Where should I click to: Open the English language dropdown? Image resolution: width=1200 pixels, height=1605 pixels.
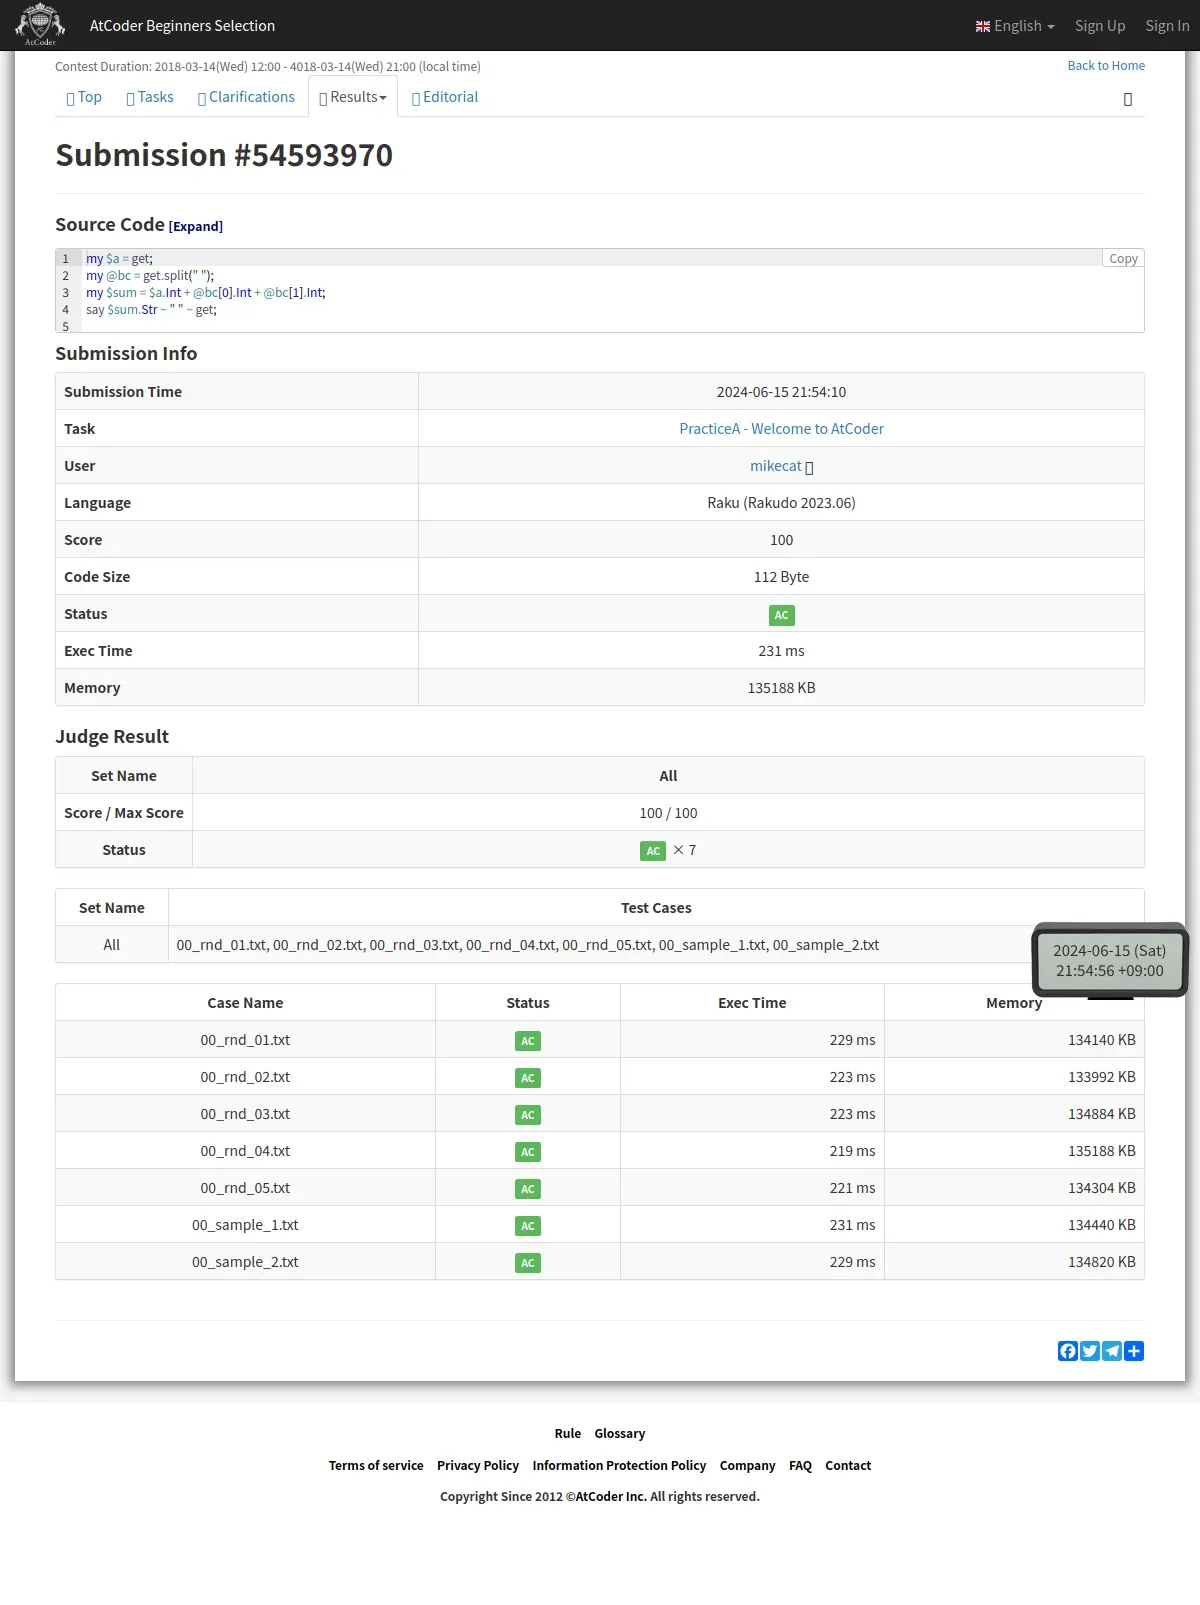[1015, 26]
